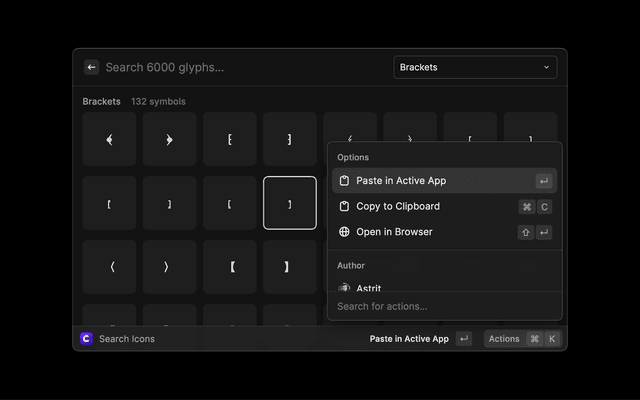
Task: Choose the bold right lenticular bracket glyph
Action: tap(289, 267)
